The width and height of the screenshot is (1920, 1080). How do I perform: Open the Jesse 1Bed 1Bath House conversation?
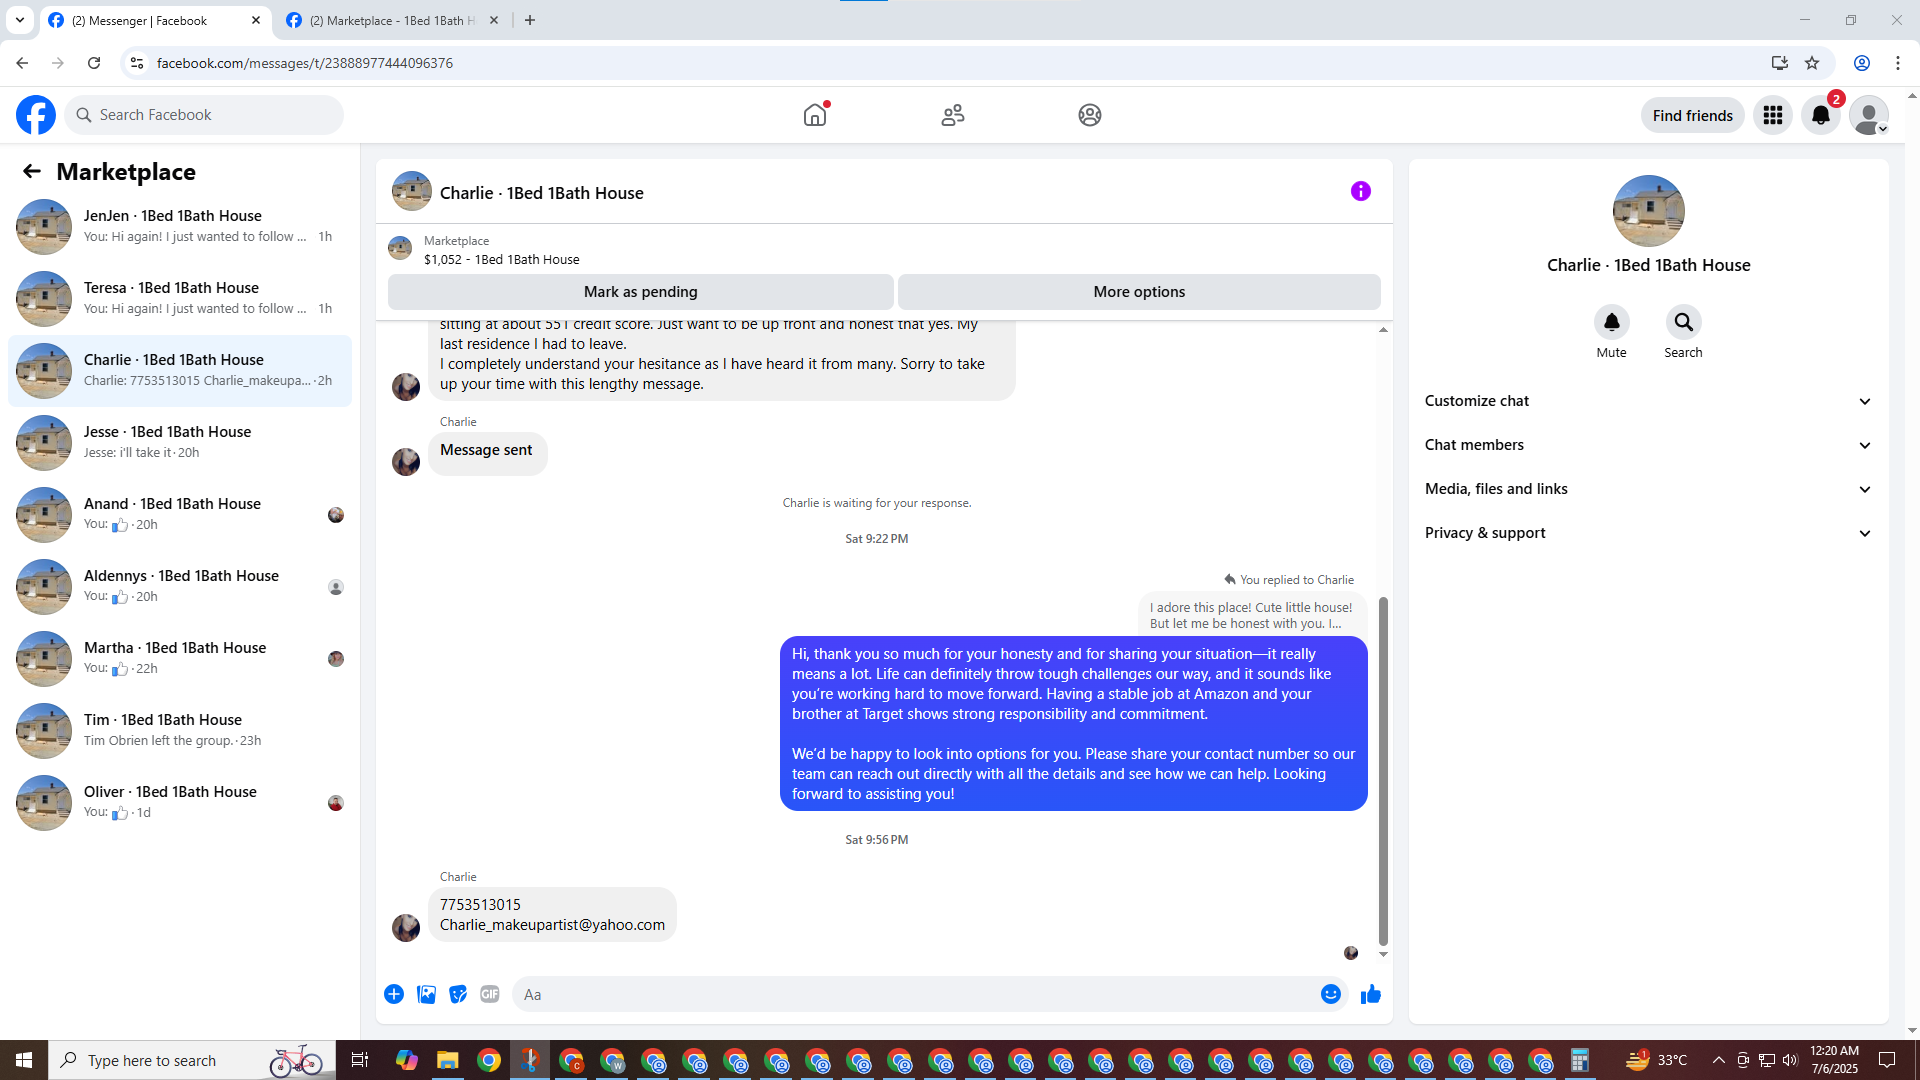[180, 442]
